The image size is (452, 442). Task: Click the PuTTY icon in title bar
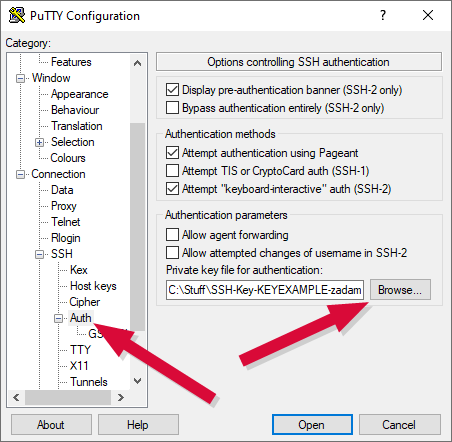16,15
